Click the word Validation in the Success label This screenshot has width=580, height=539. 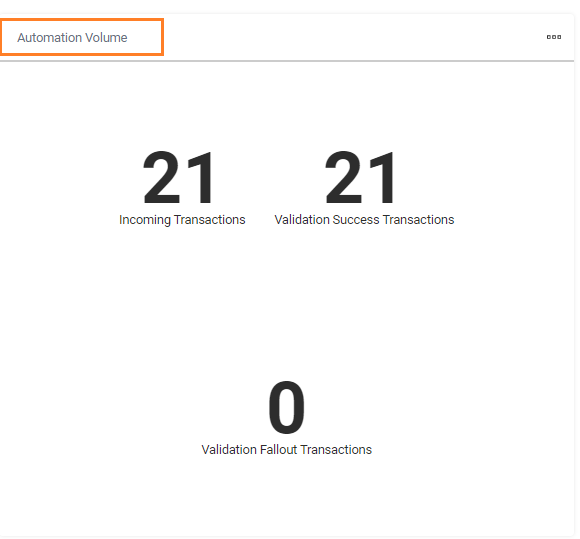(302, 220)
